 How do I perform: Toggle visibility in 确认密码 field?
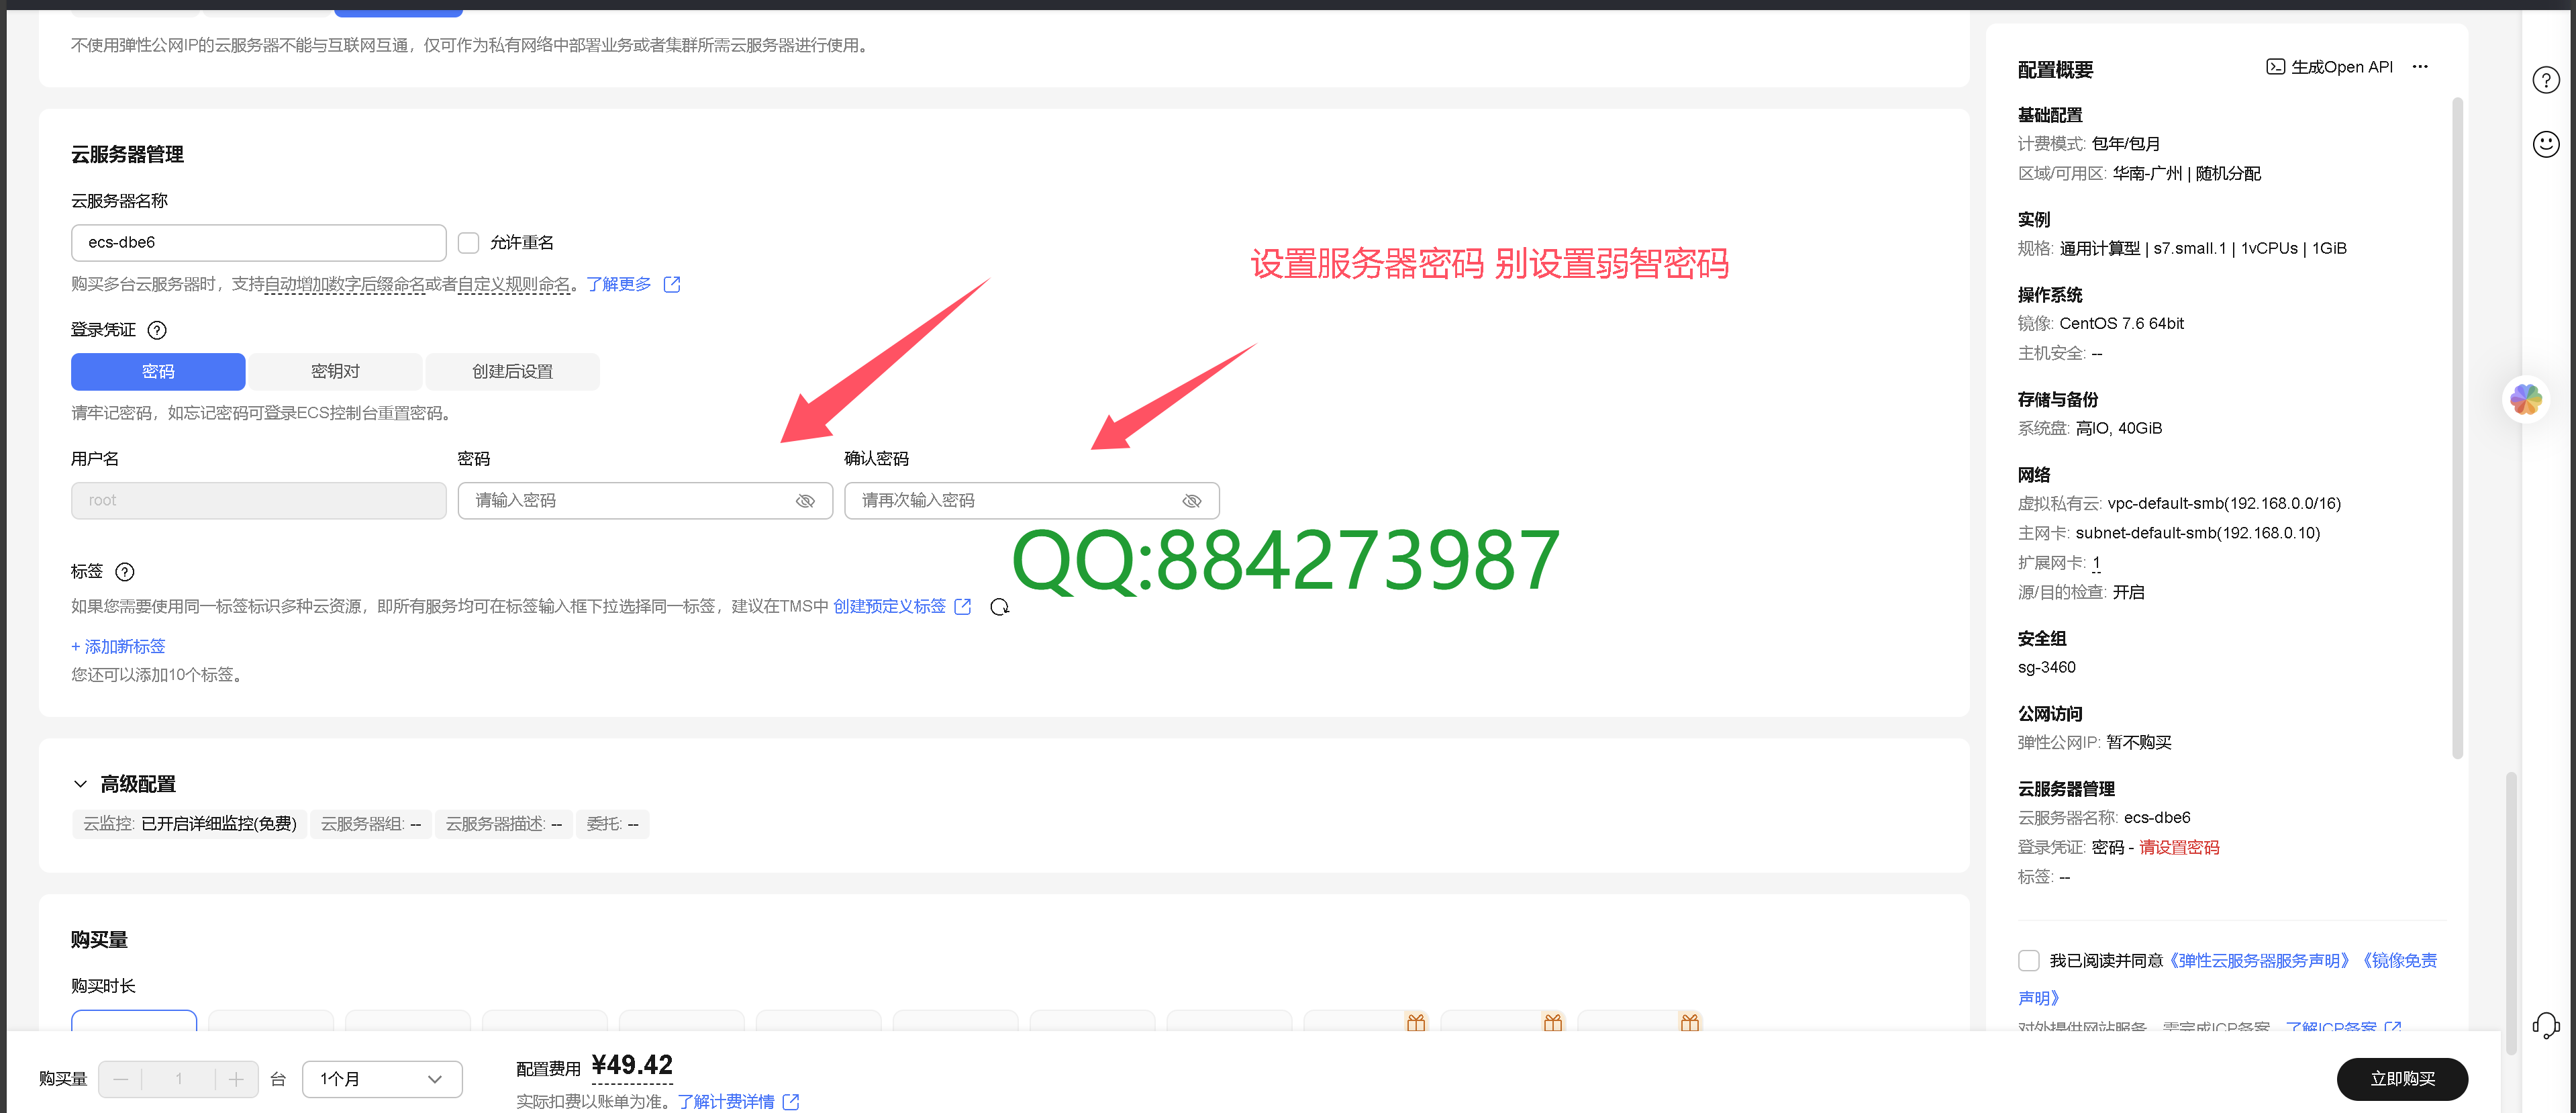coord(1192,501)
